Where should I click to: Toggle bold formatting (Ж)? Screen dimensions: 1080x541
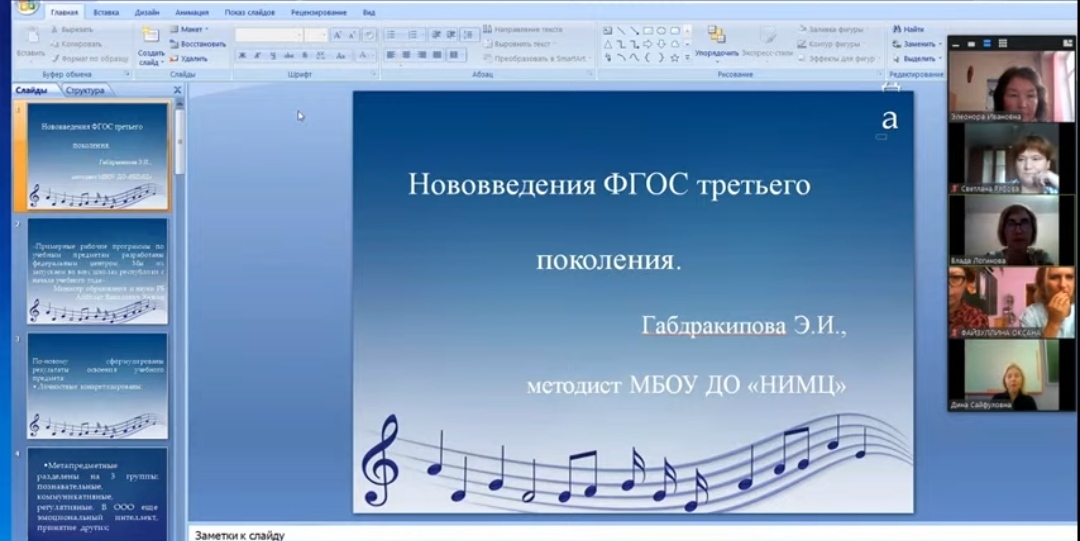click(x=242, y=56)
